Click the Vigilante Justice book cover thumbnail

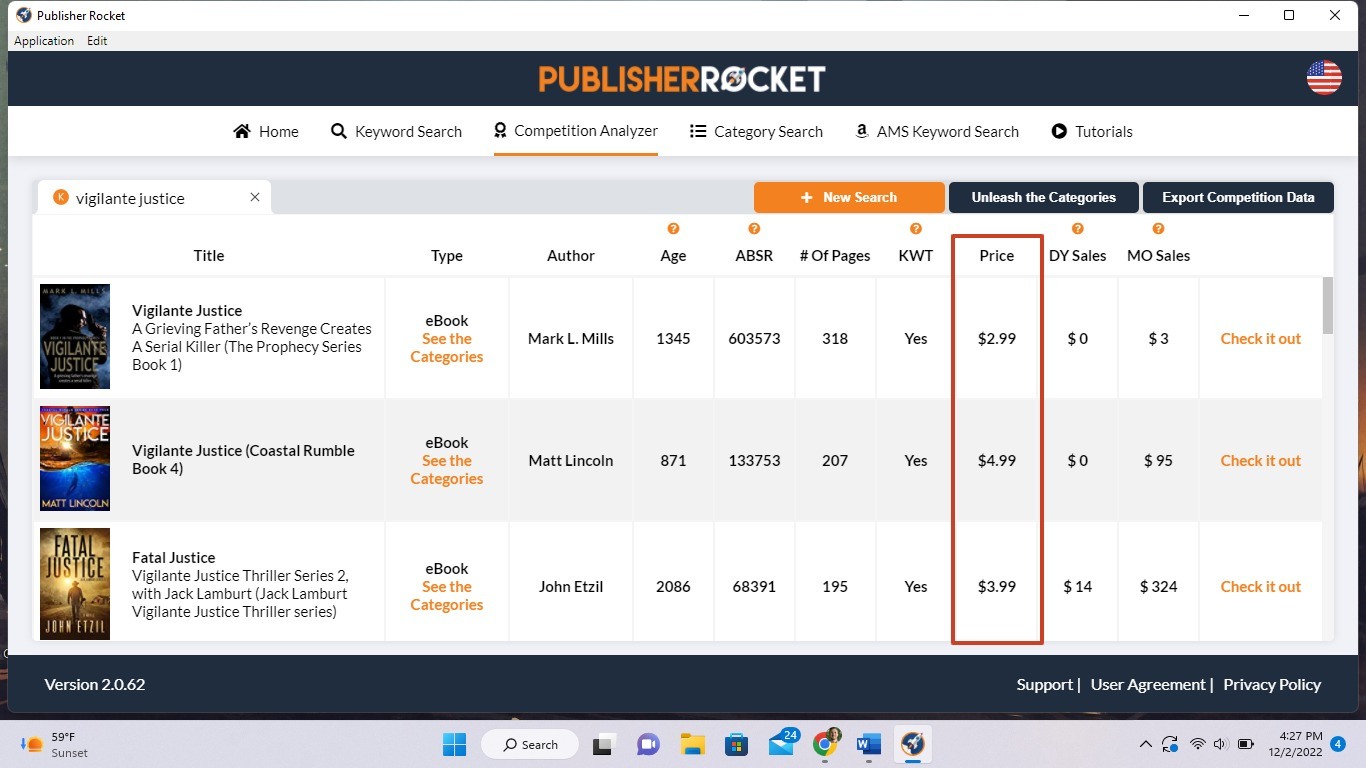click(x=74, y=336)
